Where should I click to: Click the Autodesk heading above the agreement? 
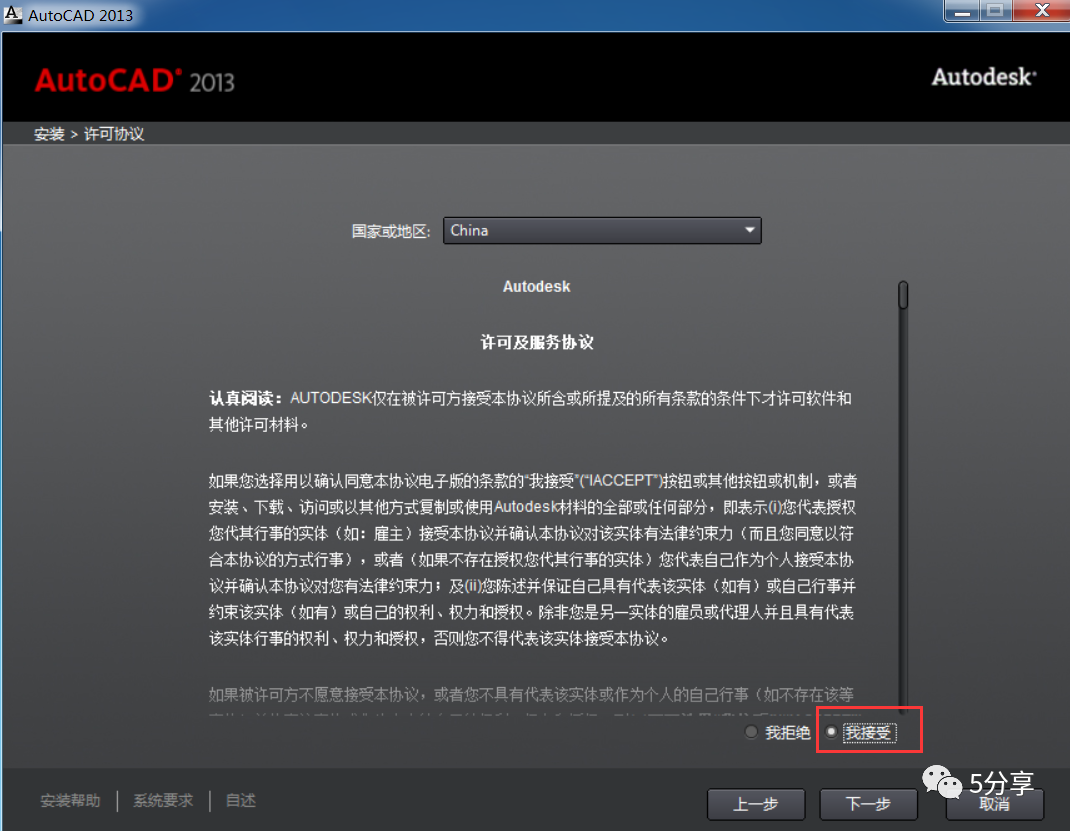click(x=536, y=287)
